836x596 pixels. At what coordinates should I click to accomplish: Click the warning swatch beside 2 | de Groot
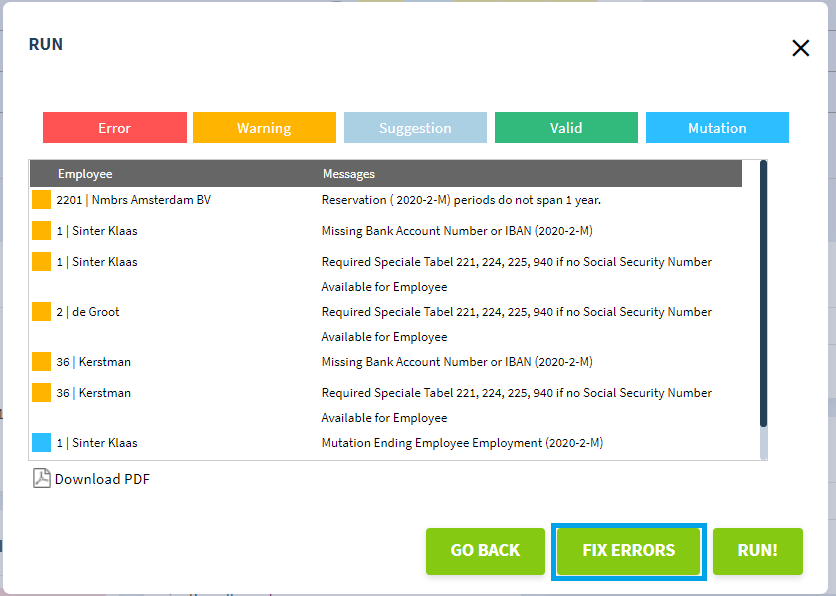[x=41, y=312]
